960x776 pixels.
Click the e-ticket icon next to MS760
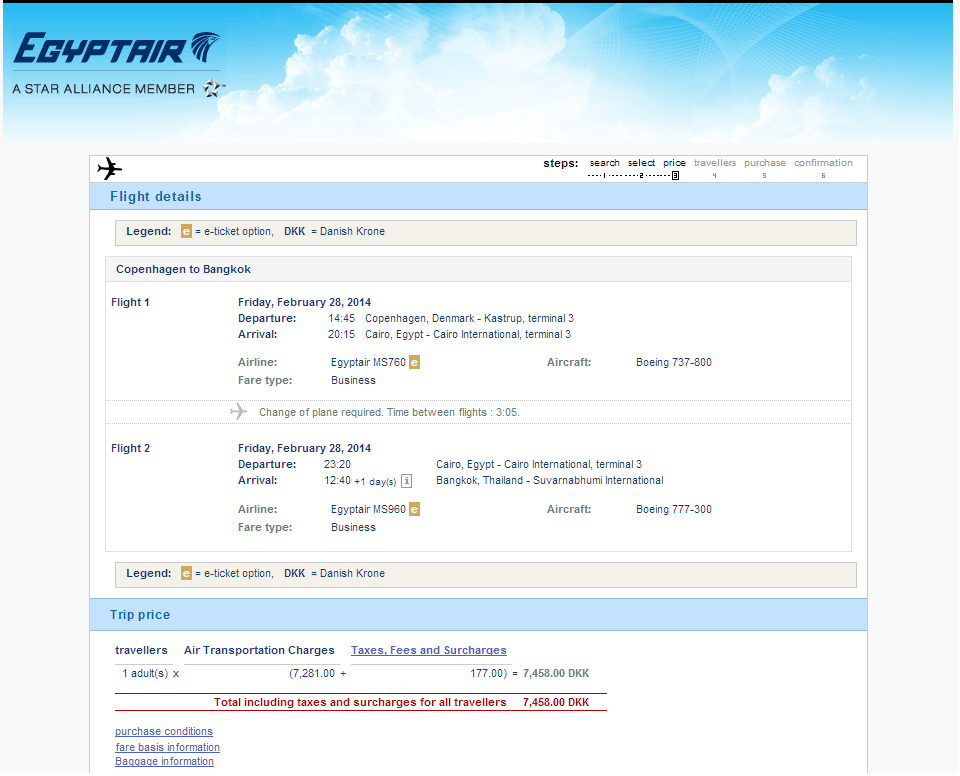[414, 363]
